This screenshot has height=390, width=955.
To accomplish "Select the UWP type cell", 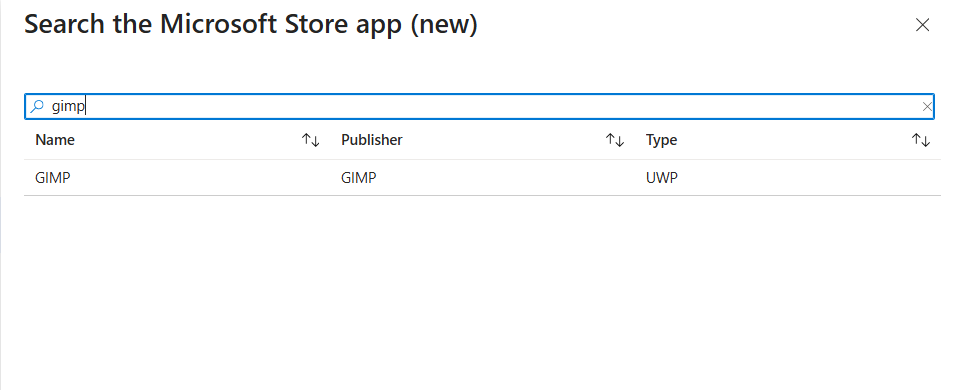I will click(662, 178).
